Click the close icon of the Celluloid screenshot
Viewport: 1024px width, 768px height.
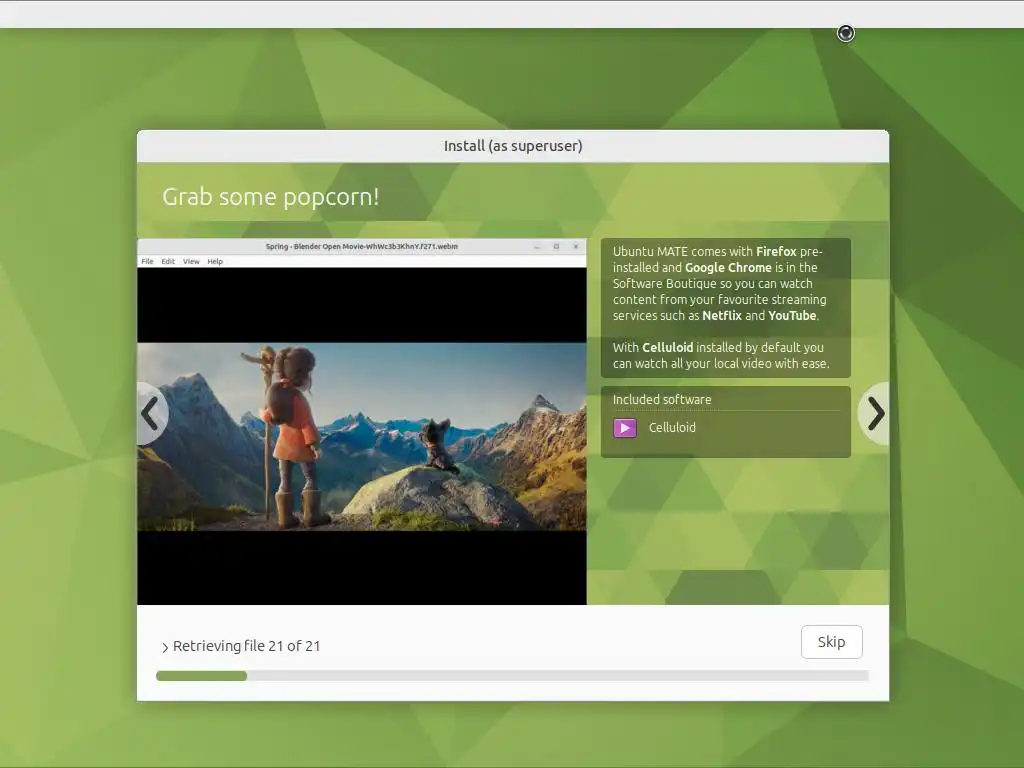(575, 246)
